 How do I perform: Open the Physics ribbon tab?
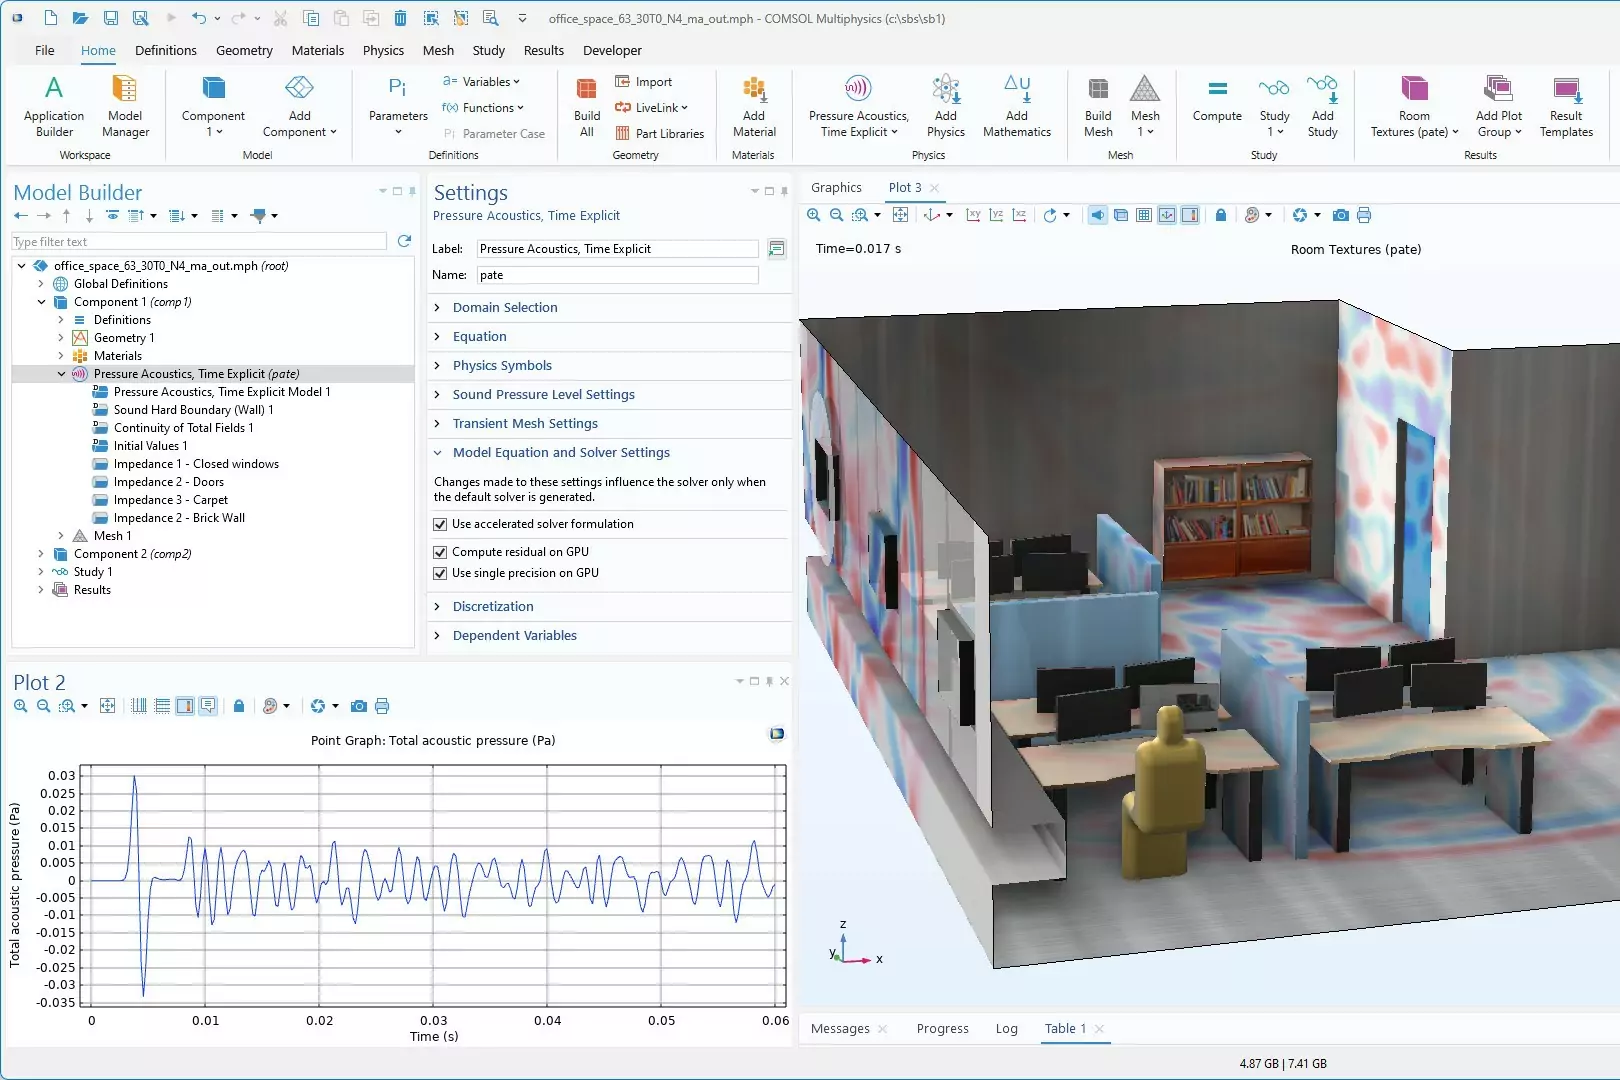point(383,50)
